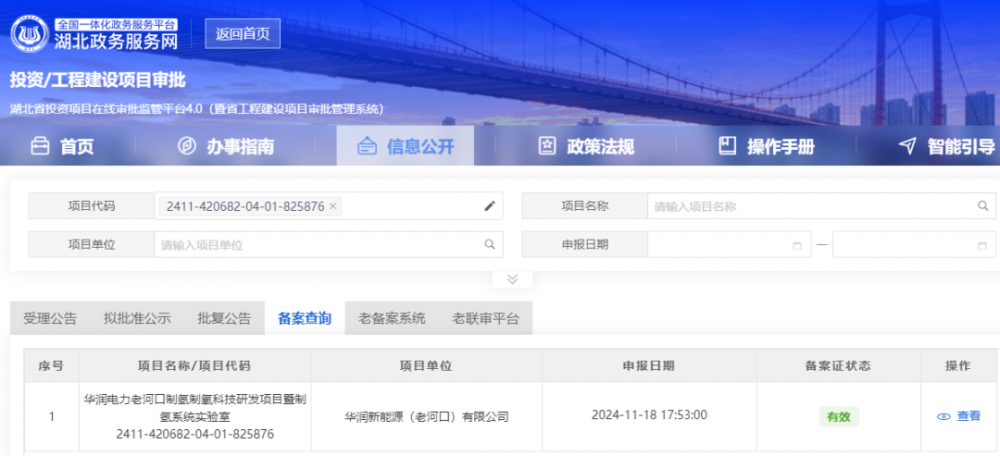
Task: Click the 查看 link with eye icon
Action: click(x=959, y=416)
